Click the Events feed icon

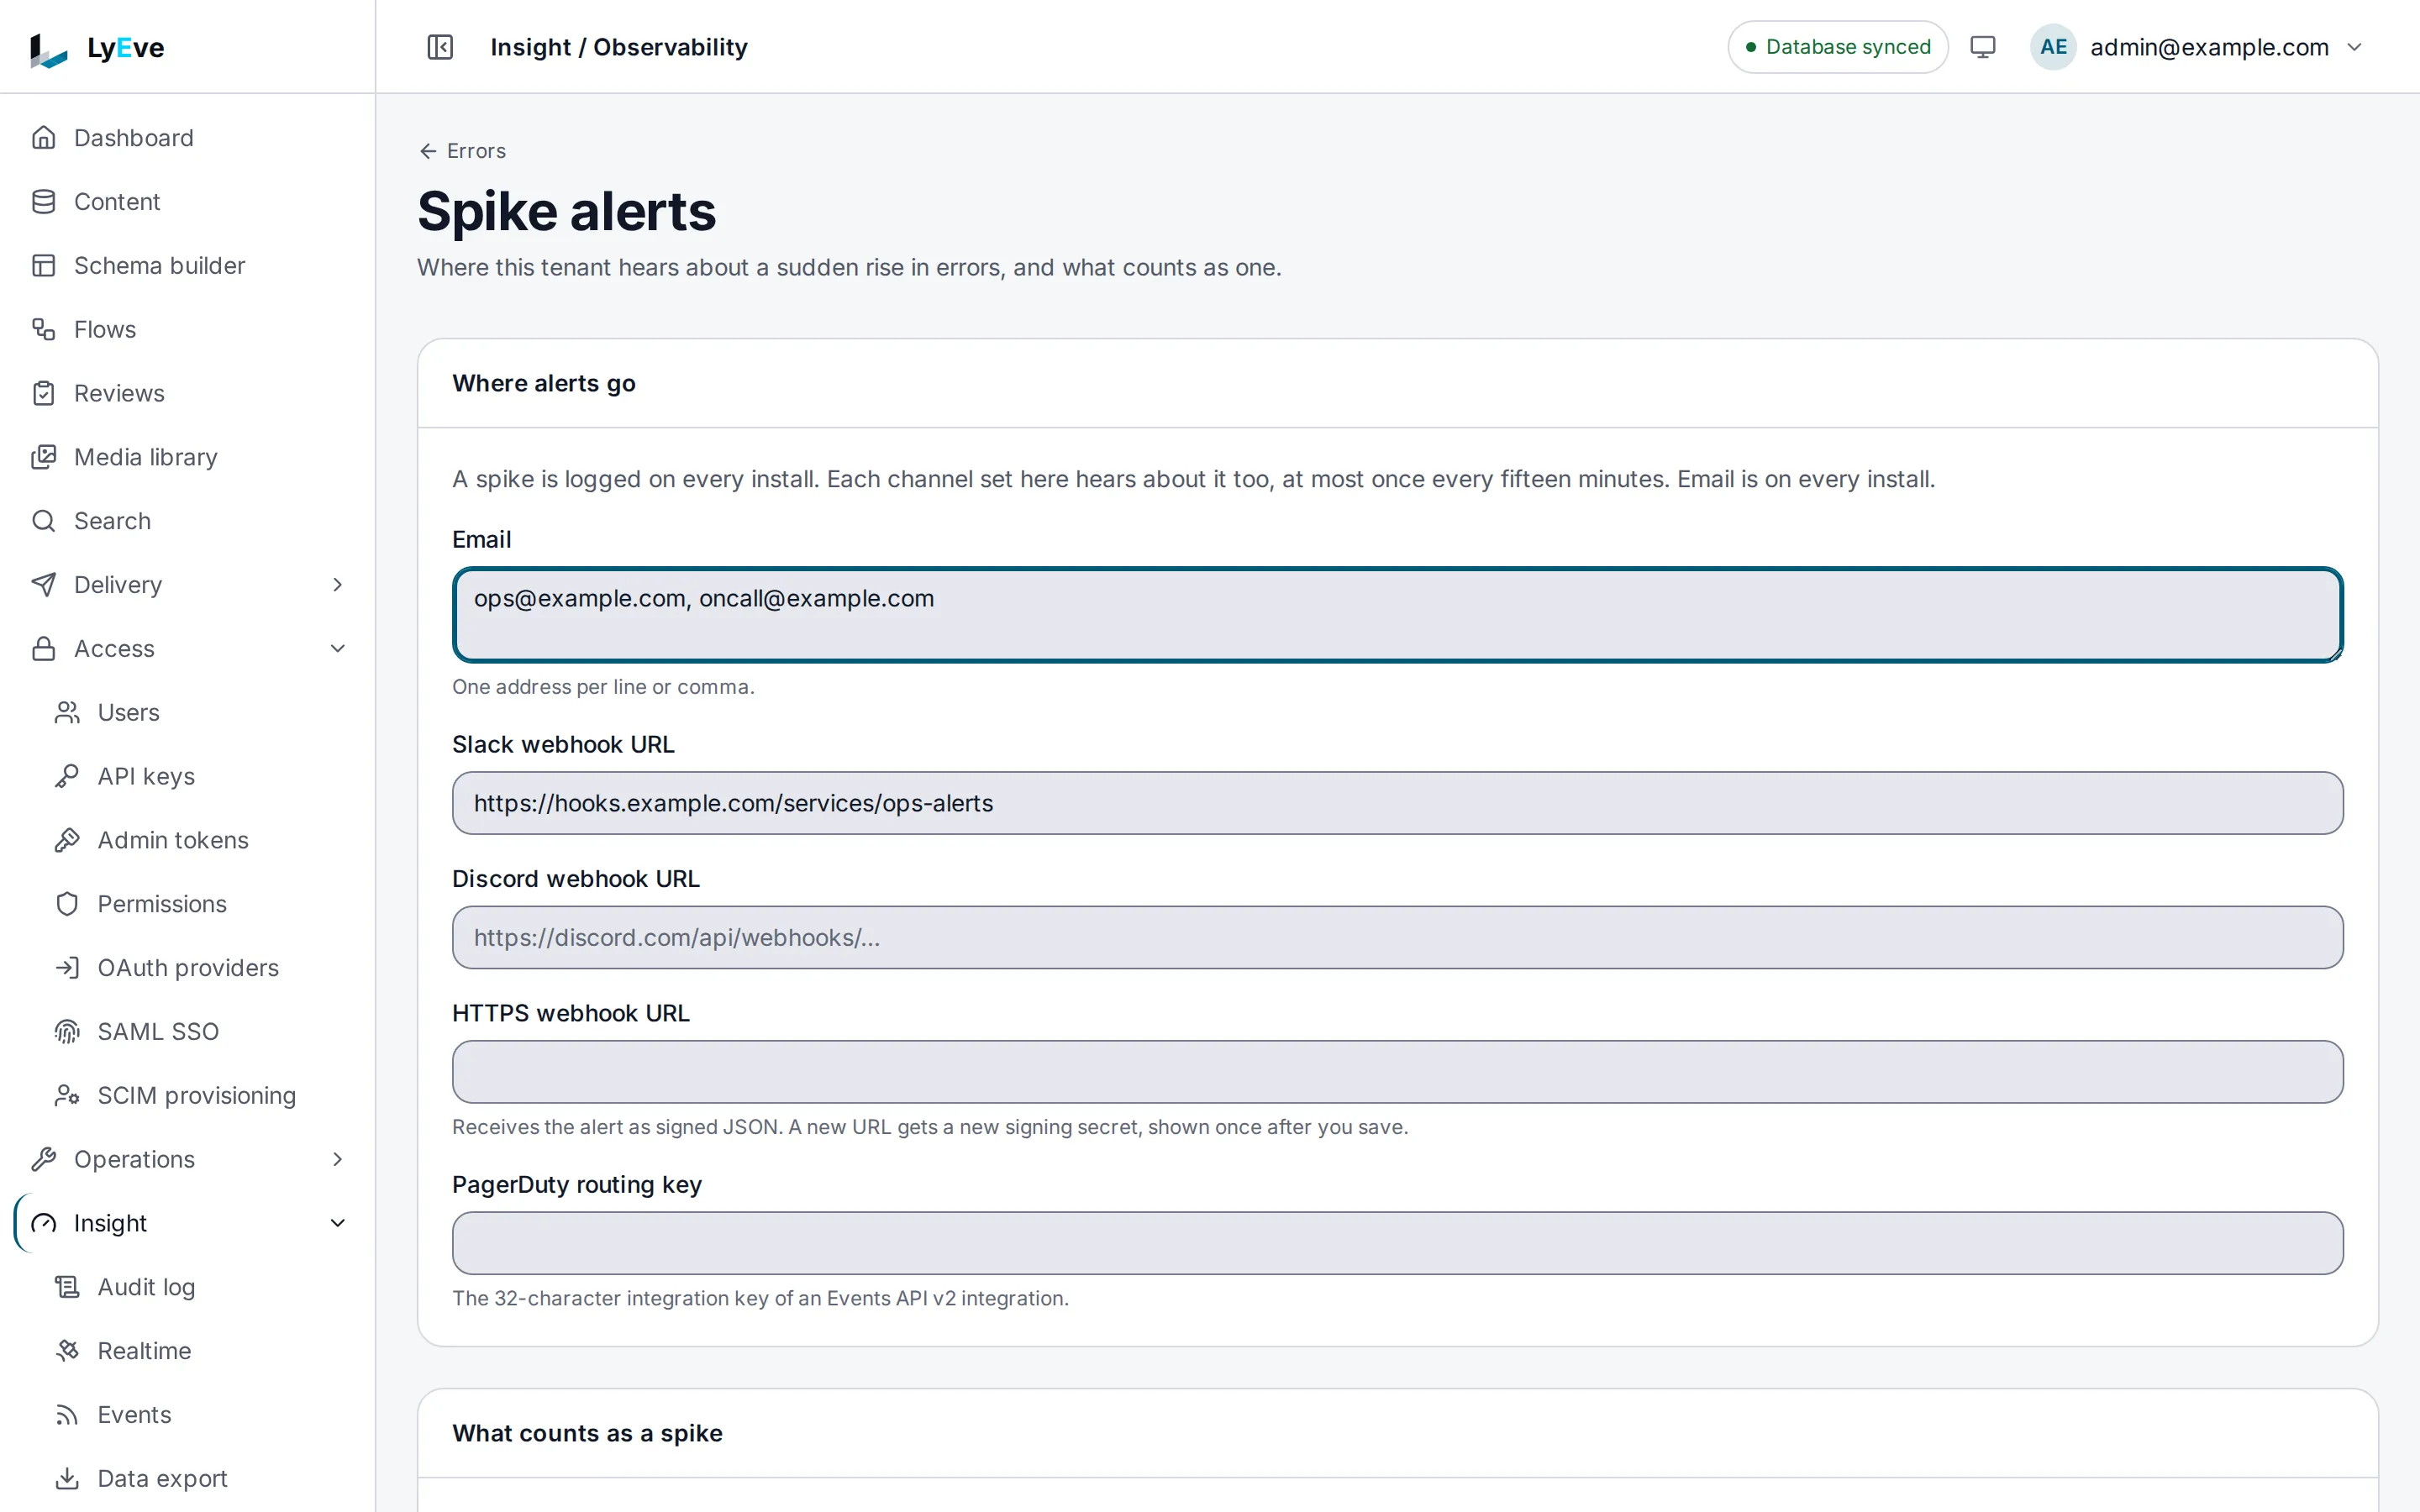click(x=67, y=1415)
